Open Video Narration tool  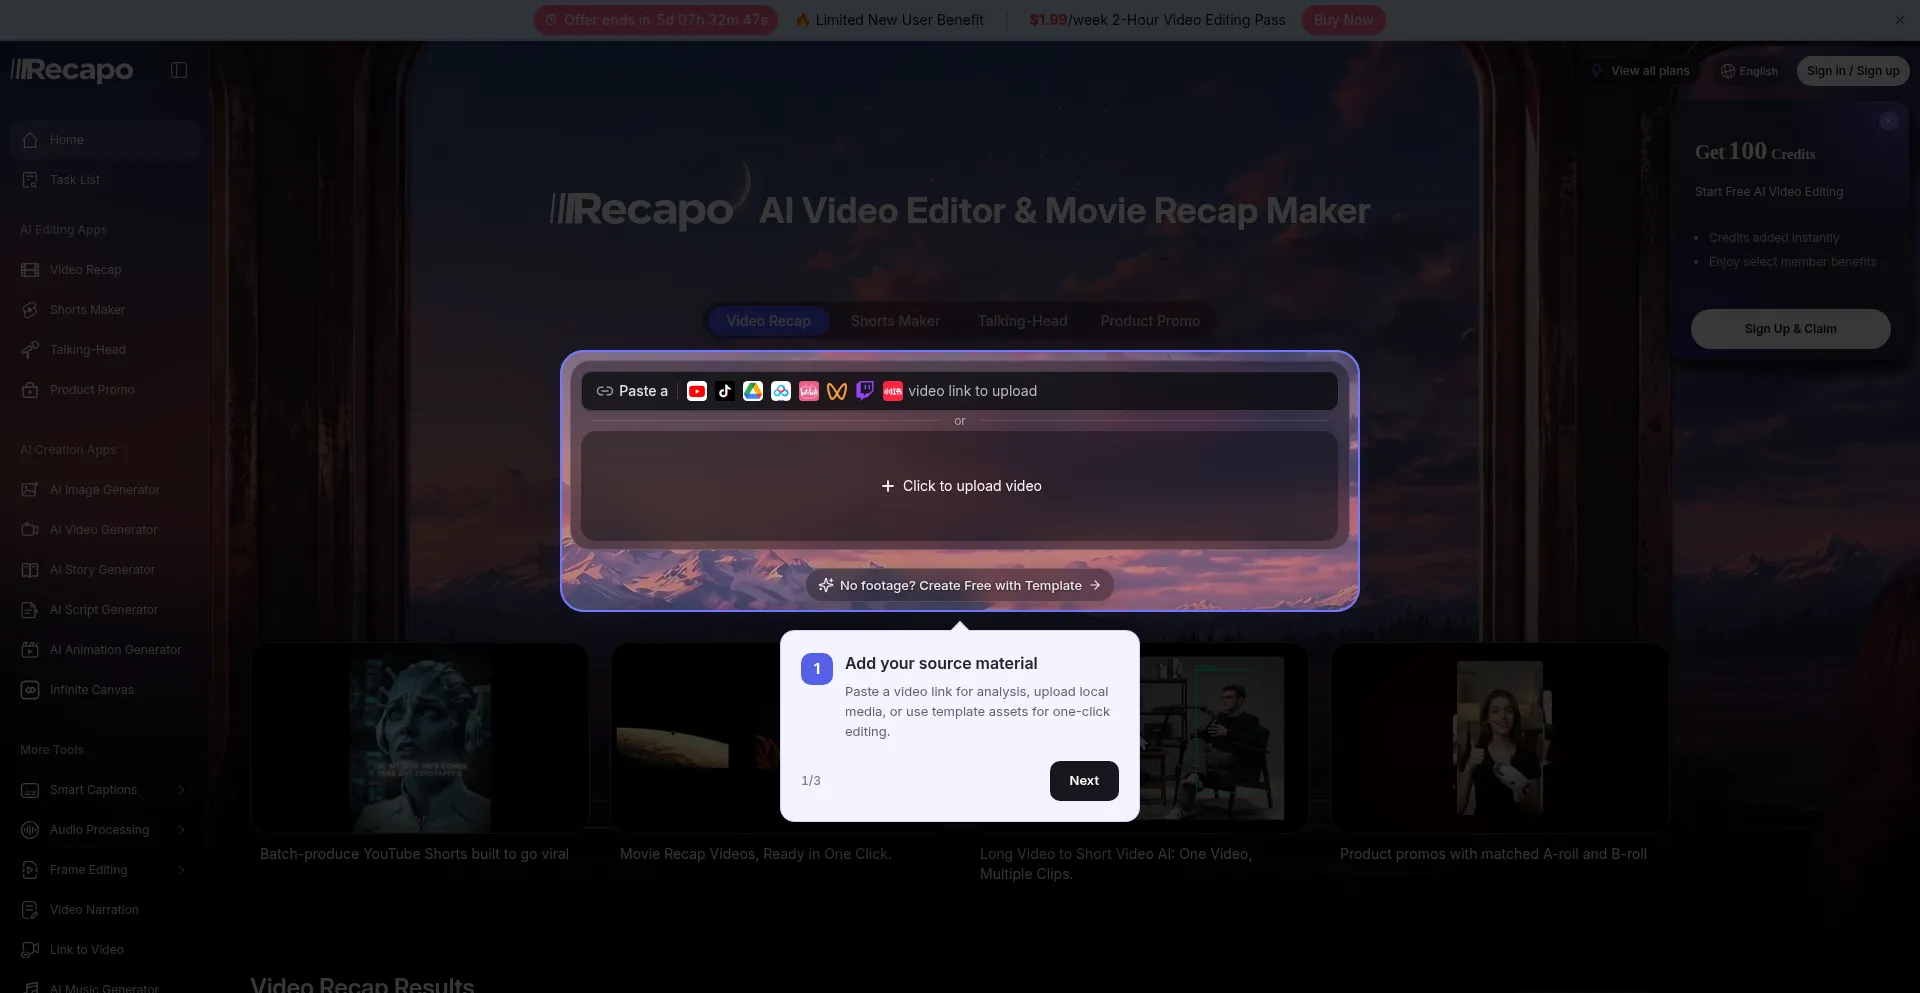coord(105,910)
